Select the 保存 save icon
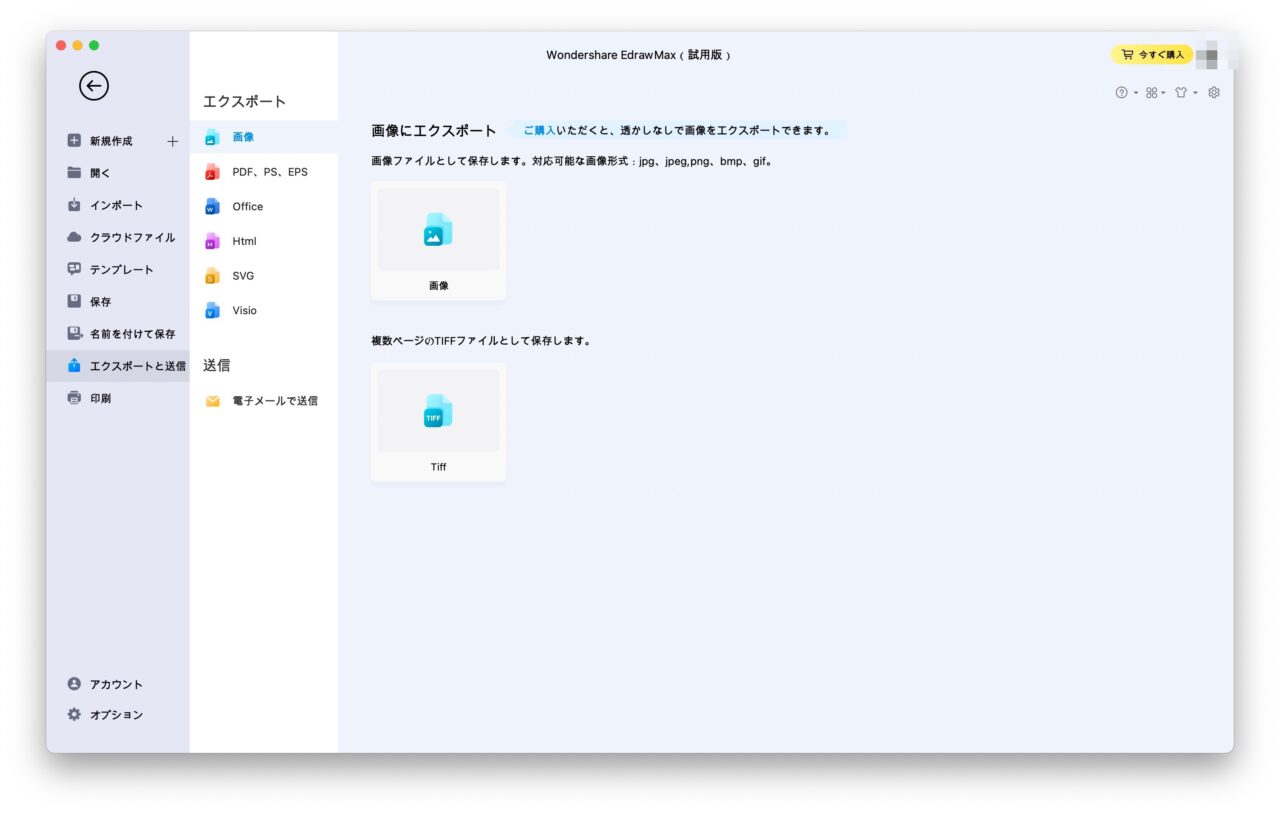The image size is (1280, 814). point(74,301)
